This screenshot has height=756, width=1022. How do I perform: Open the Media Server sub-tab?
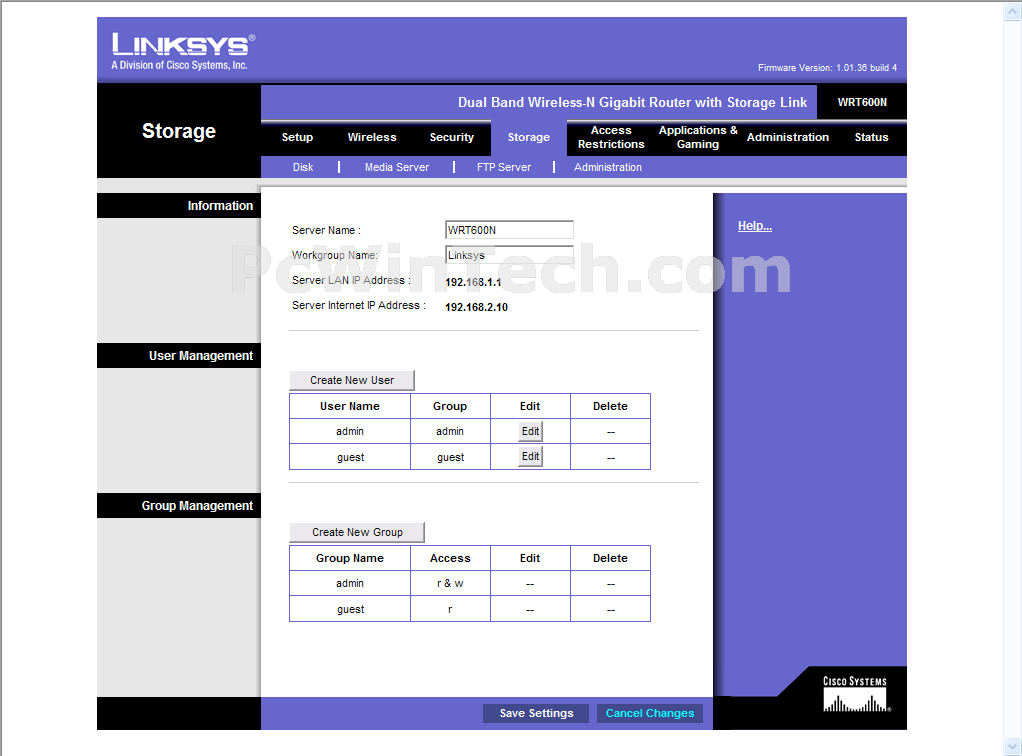(x=397, y=167)
